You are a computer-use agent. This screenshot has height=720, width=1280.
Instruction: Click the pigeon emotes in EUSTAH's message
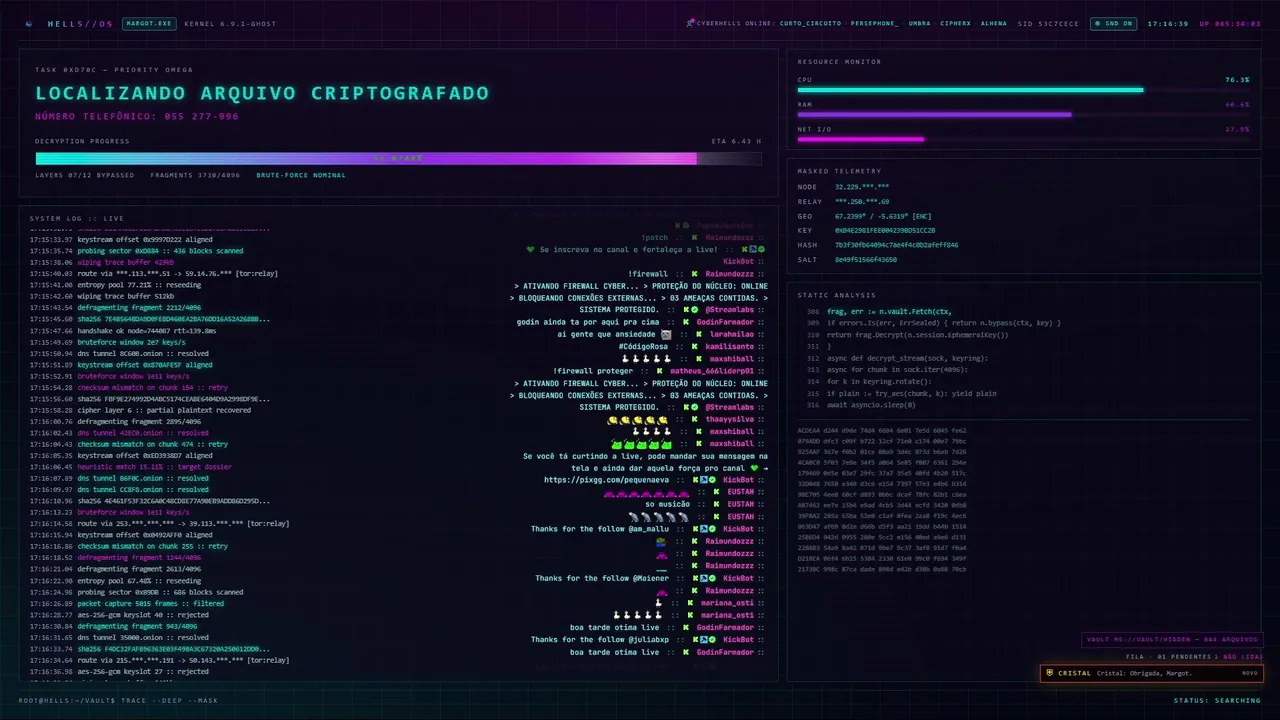point(658,517)
